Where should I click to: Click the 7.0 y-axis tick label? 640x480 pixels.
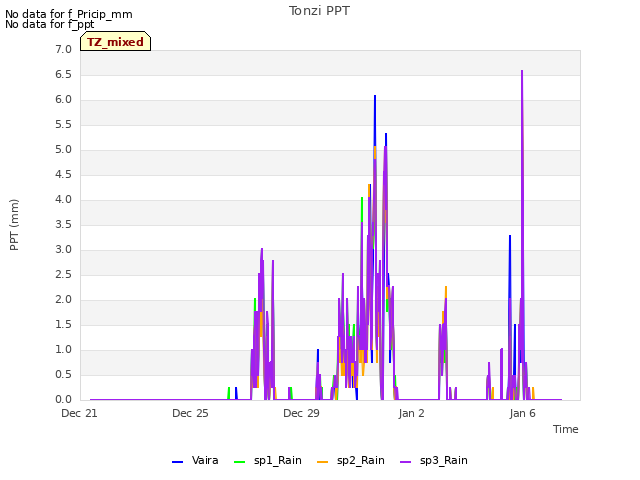[63, 49]
